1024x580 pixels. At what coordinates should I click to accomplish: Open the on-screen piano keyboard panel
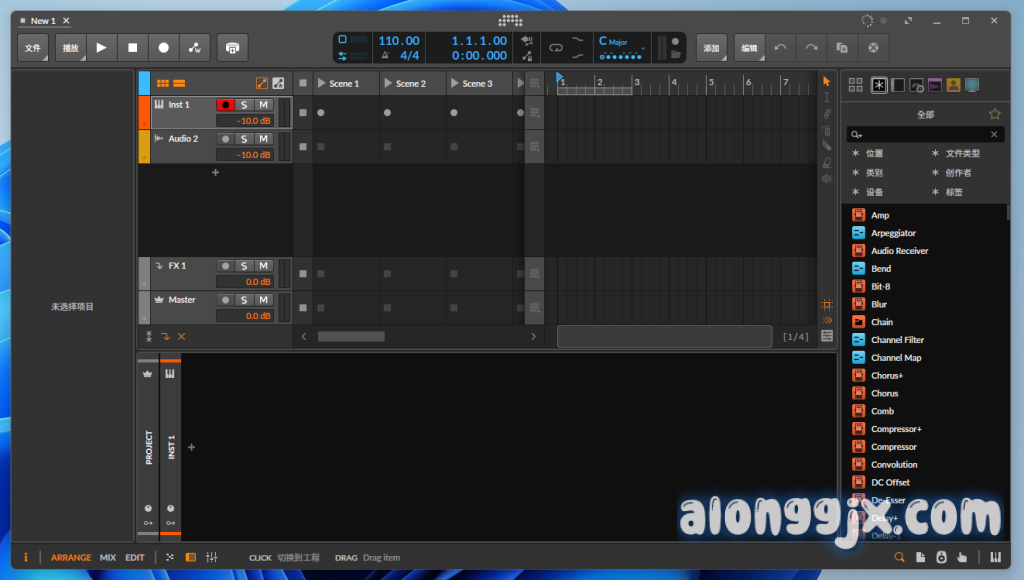996,557
